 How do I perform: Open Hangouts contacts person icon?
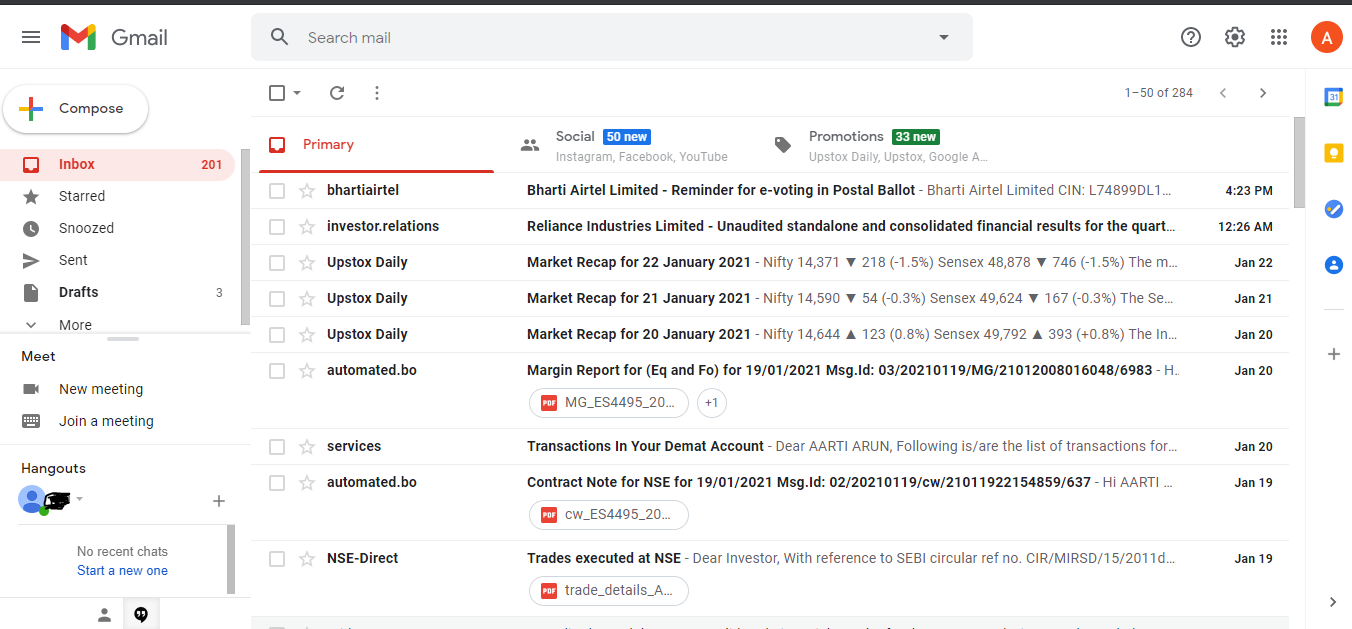click(104, 615)
